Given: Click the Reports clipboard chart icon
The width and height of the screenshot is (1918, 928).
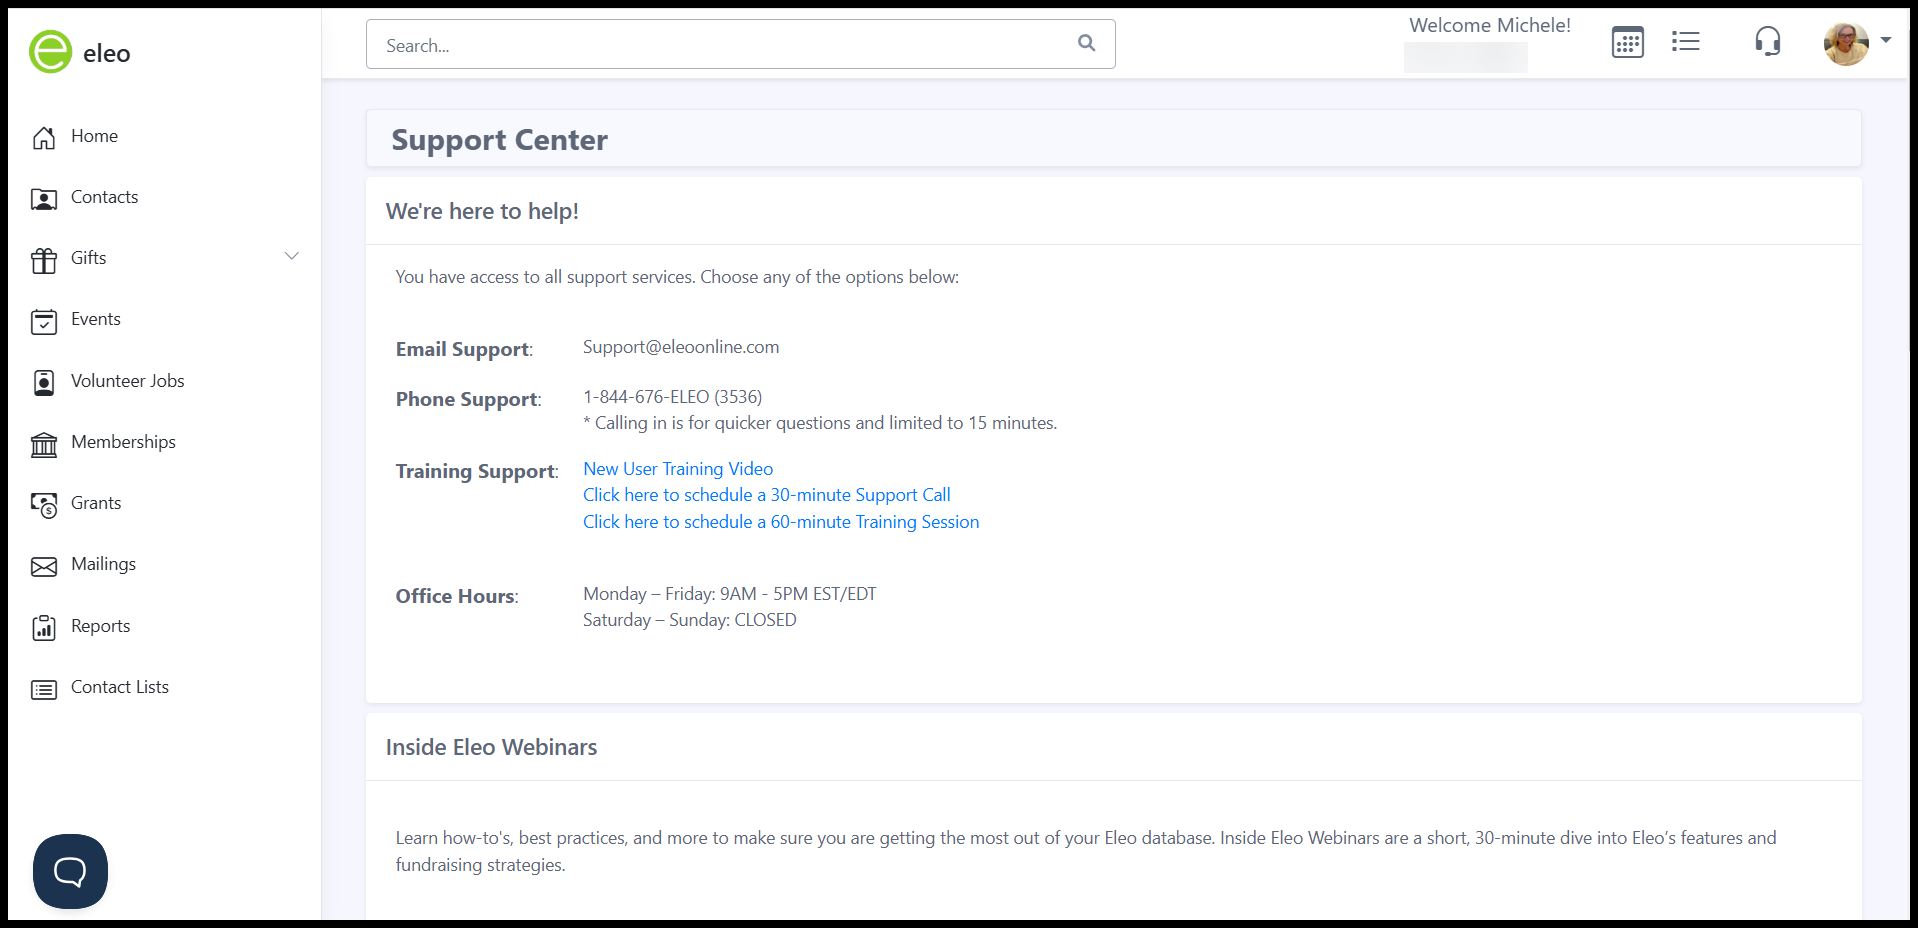Looking at the screenshot, I should click(44, 627).
